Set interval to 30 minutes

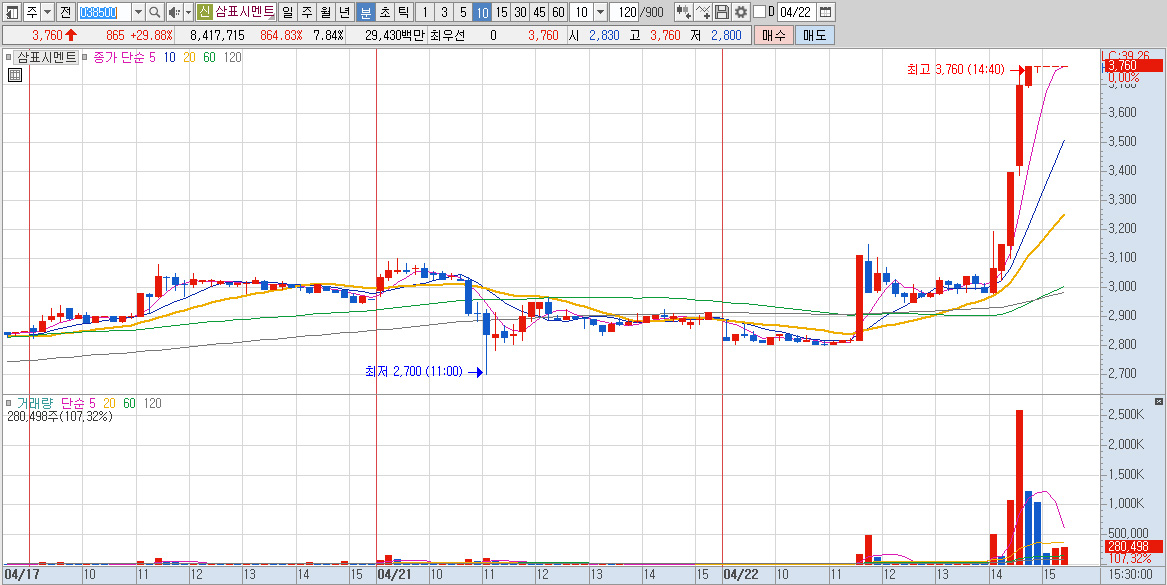coord(521,12)
